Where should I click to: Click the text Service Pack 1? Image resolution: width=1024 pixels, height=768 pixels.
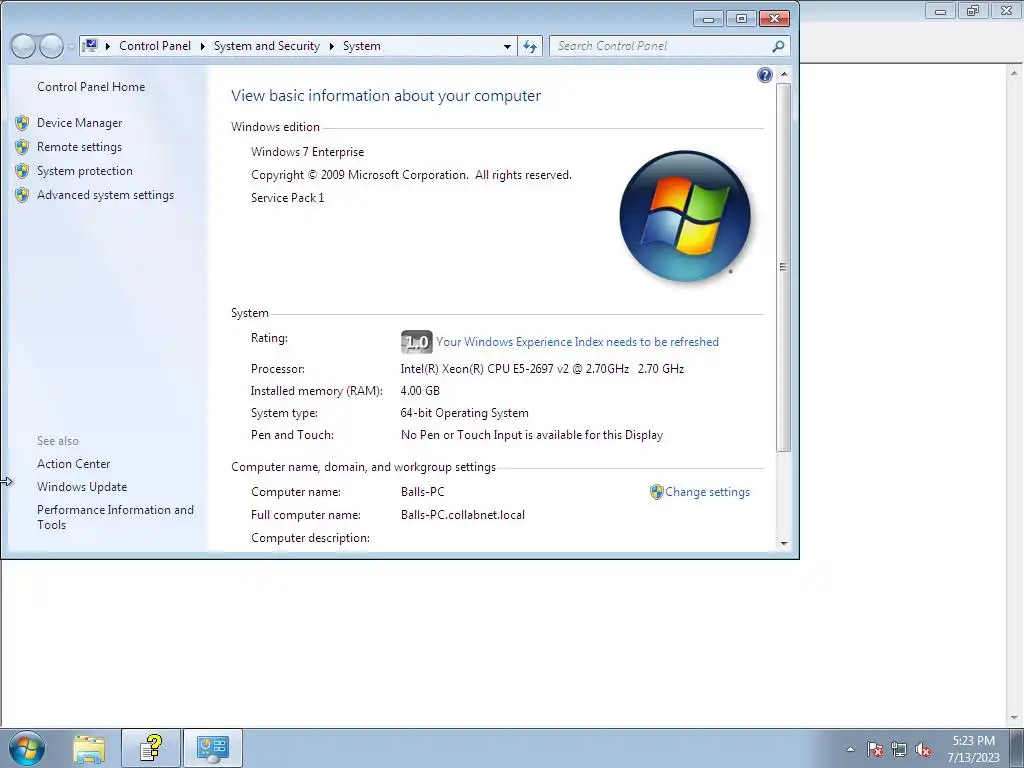point(287,198)
